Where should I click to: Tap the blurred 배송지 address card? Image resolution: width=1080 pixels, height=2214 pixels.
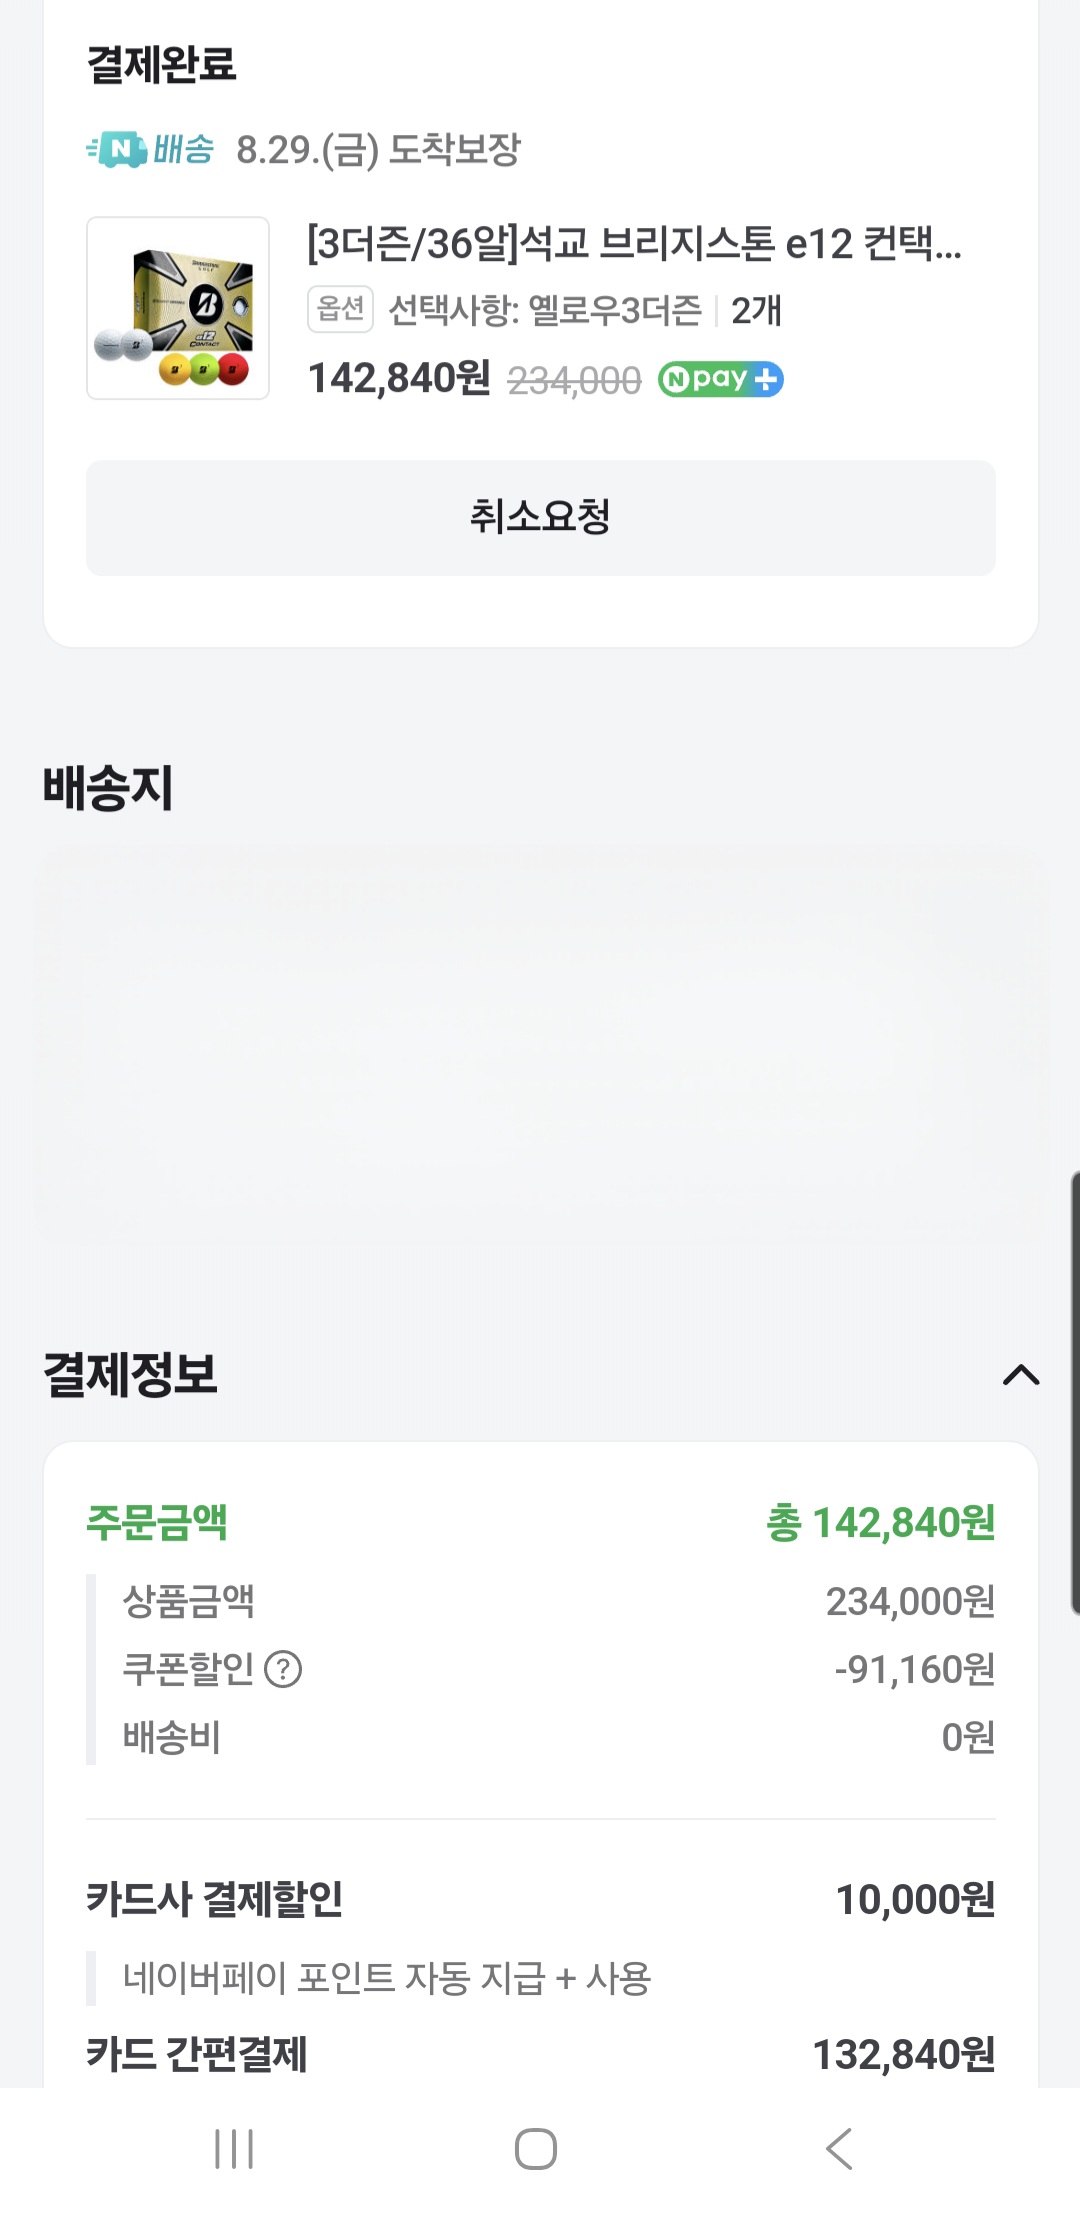(540, 1045)
